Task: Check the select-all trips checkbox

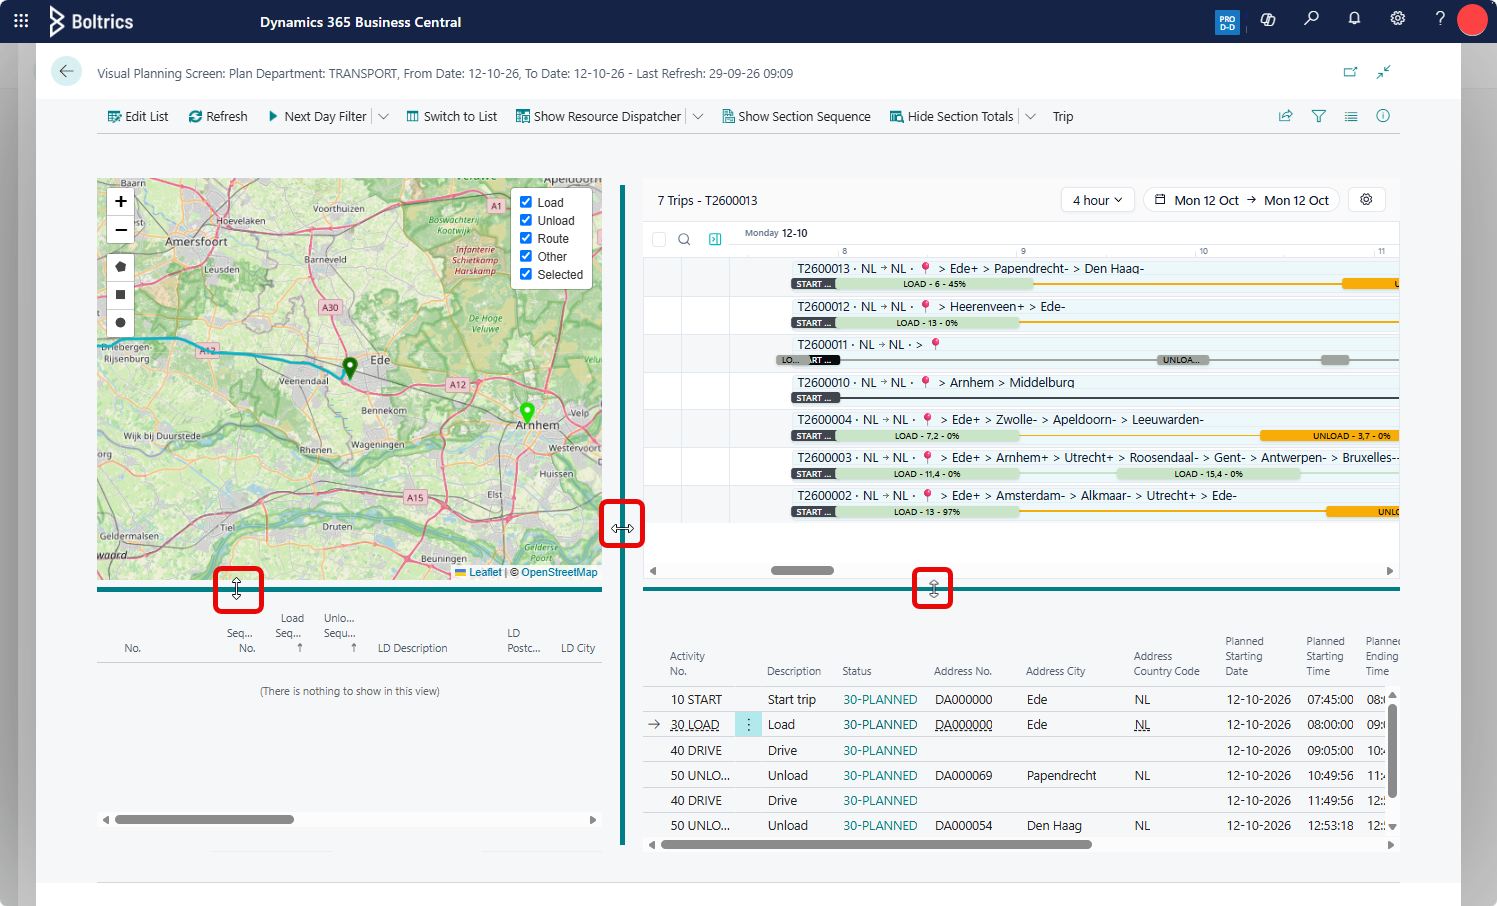Action: click(x=659, y=239)
